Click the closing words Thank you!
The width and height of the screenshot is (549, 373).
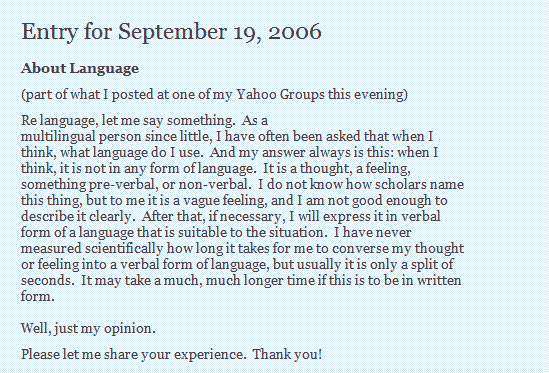tap(287, 354)
